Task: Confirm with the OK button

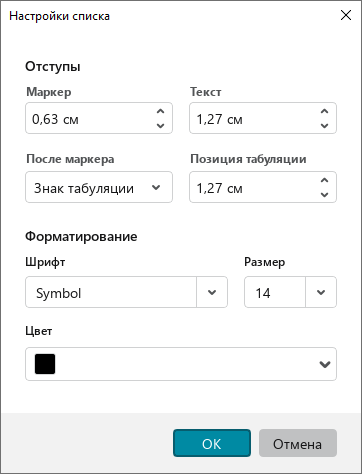Action: pos(212,443)
